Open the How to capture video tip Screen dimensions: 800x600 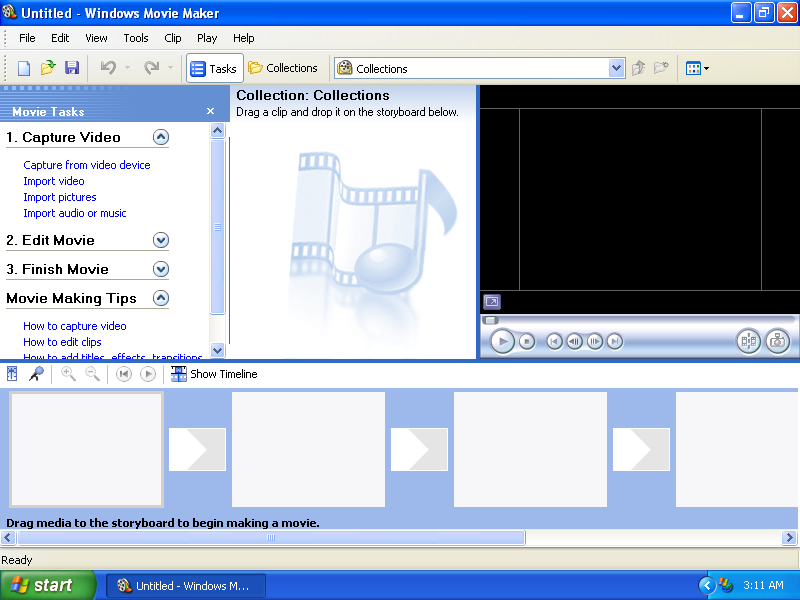click(74, 326)
